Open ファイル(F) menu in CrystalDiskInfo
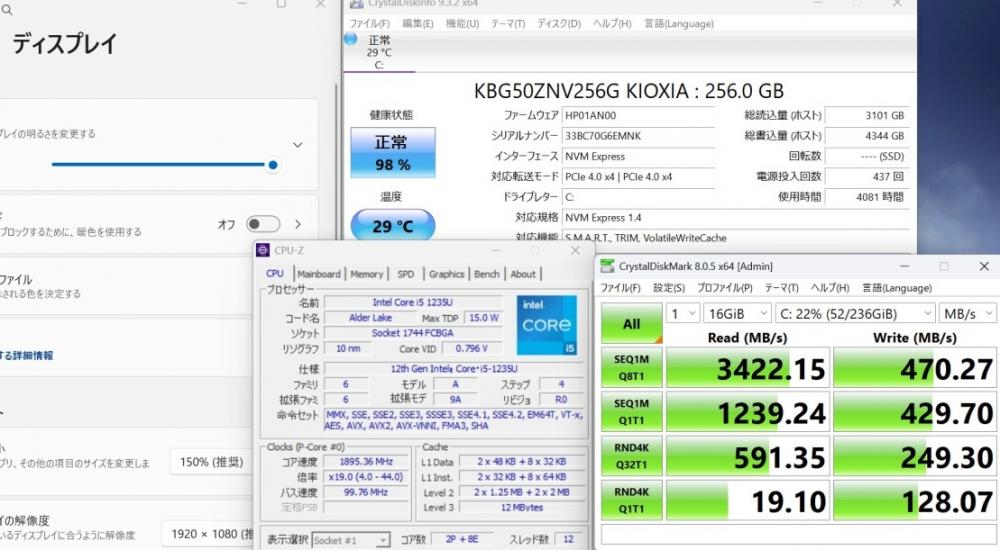The height and width of the screenshot is (550, 1000). [369, 24]
